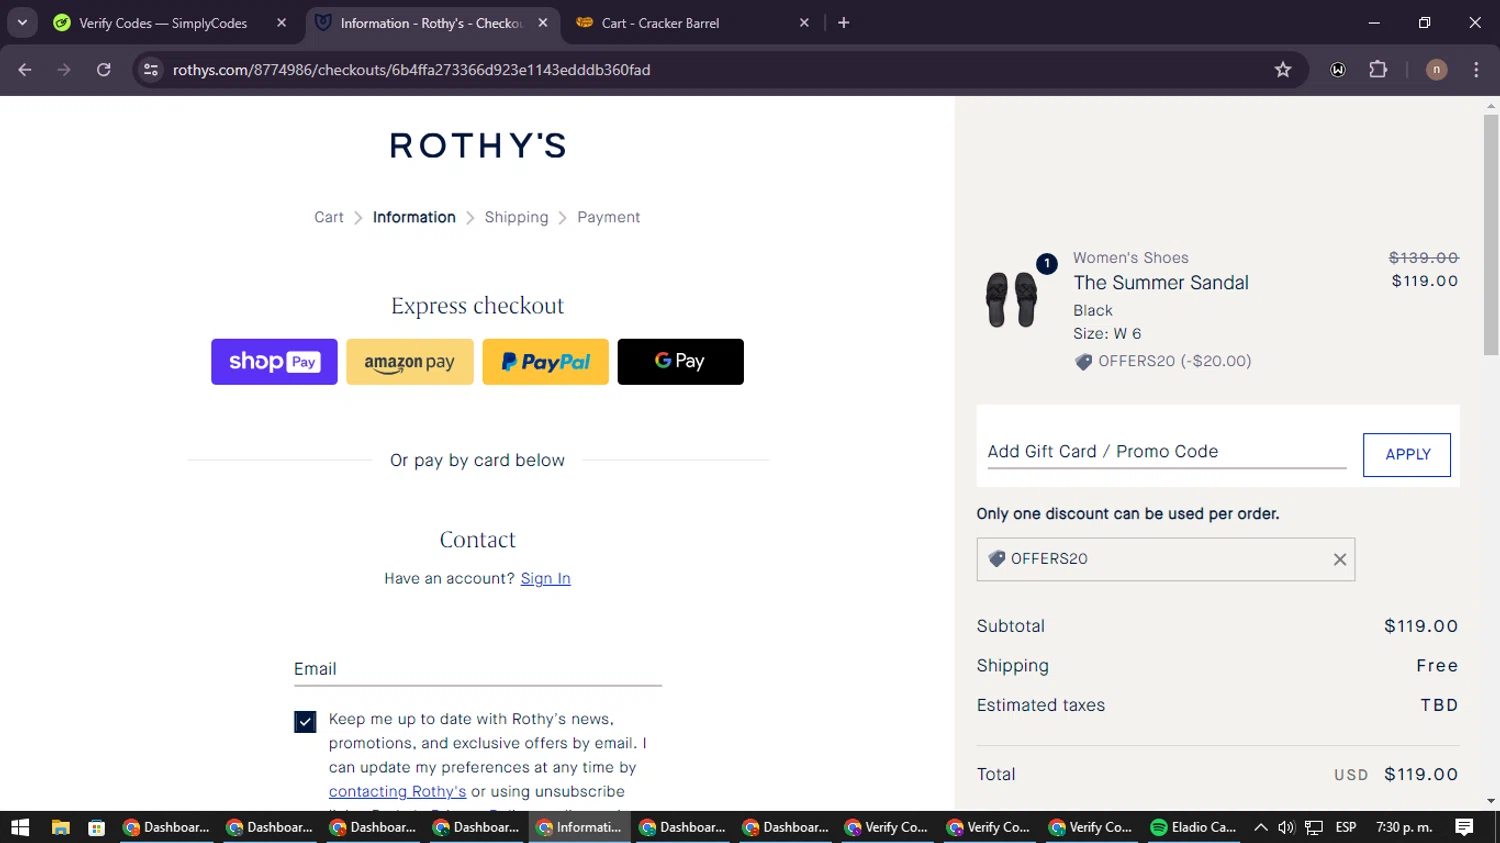This screenshot has height=843, width=1500.
Task: Click the Summer Sandal product thumbnail
Action: [1012, 299]
